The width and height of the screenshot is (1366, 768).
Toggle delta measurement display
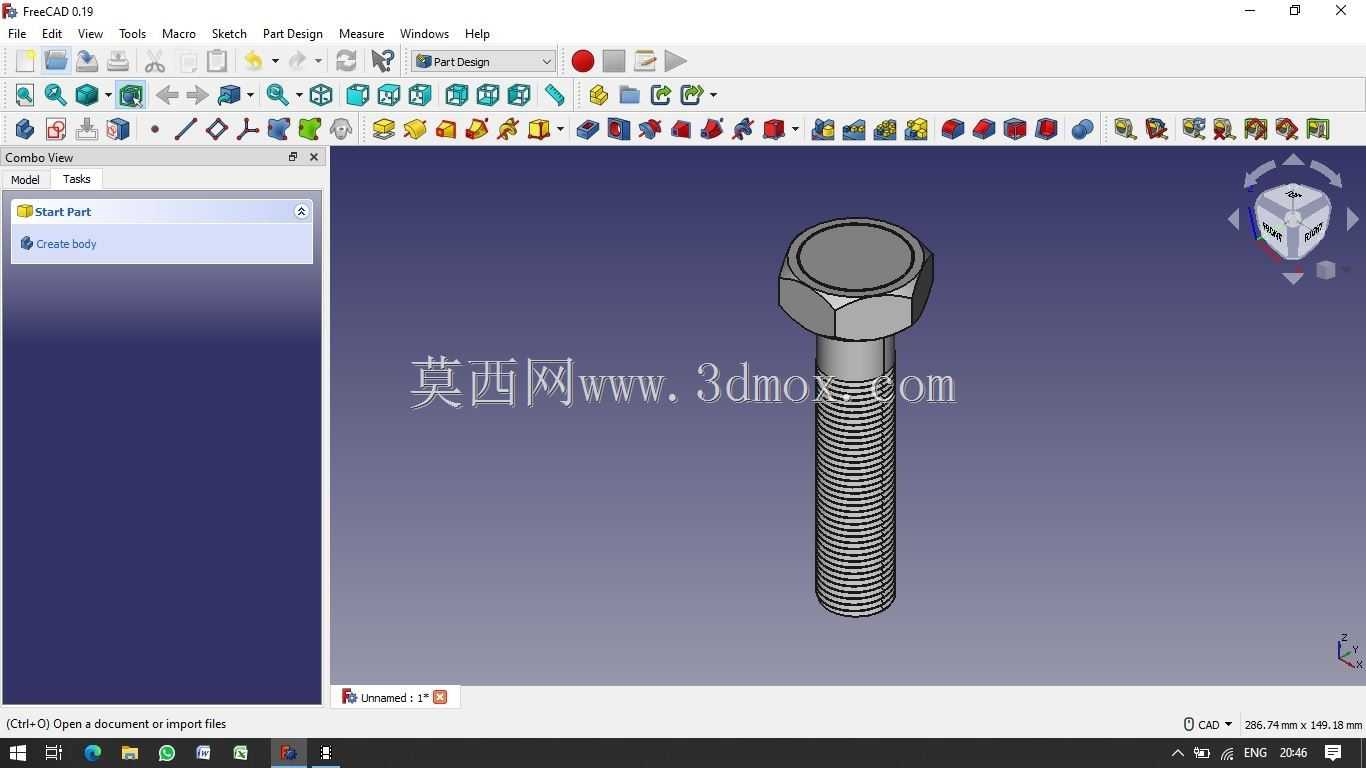coord(1317,129)
